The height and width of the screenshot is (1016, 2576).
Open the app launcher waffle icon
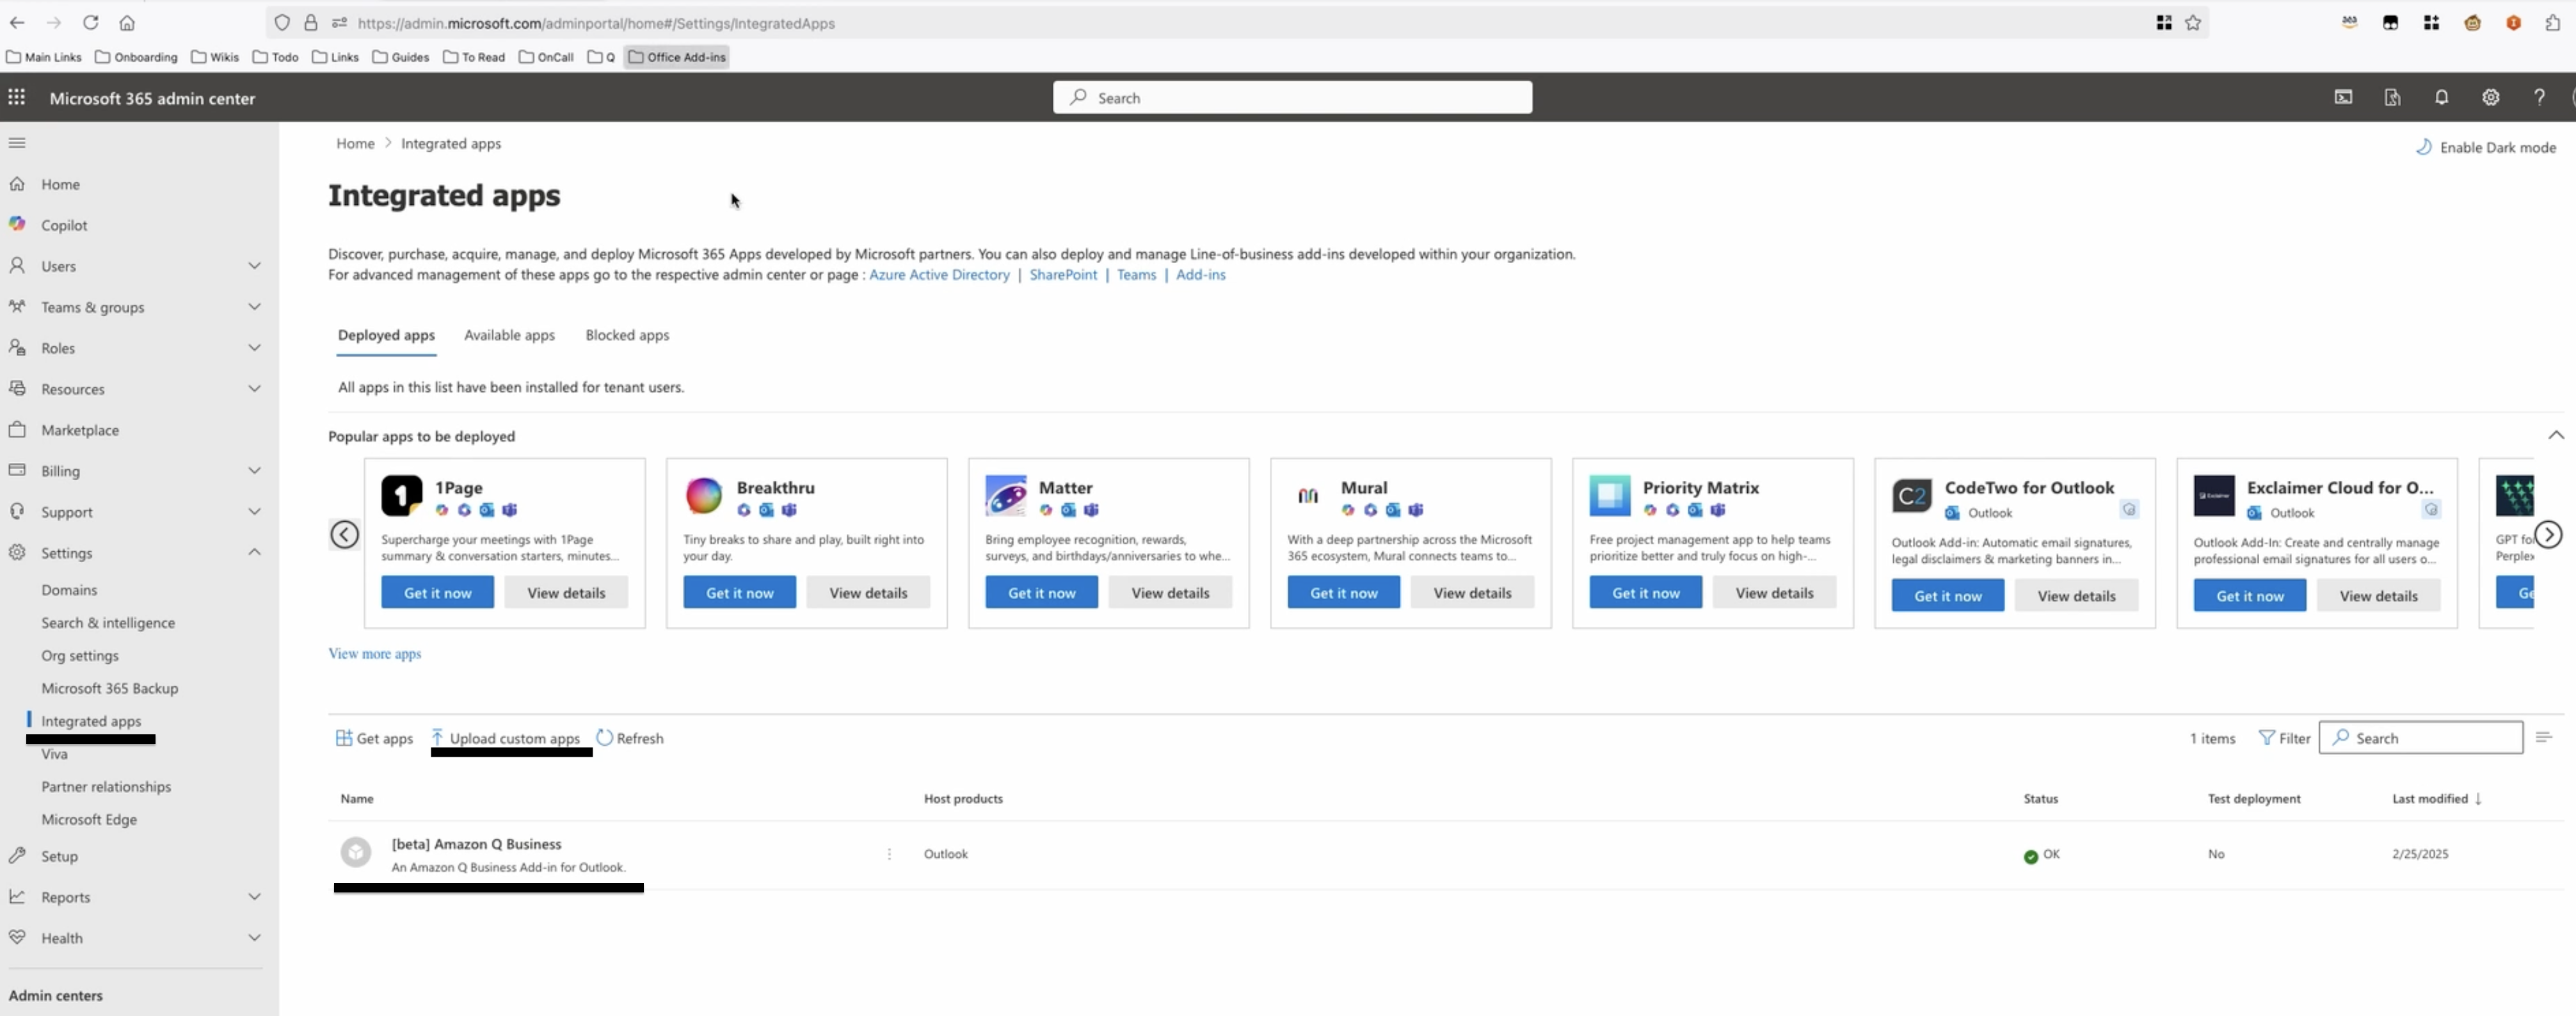coord(17,97)
